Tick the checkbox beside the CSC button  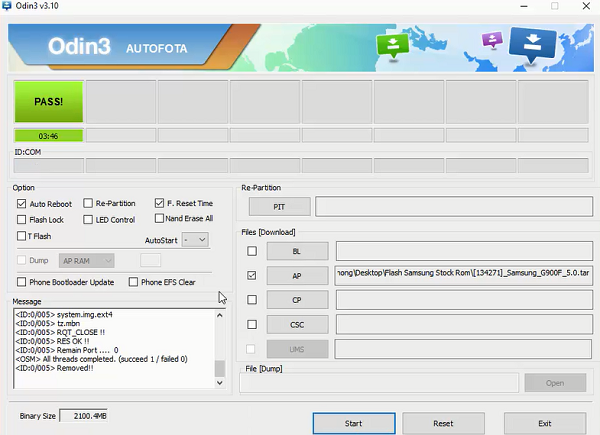[252, 324]
